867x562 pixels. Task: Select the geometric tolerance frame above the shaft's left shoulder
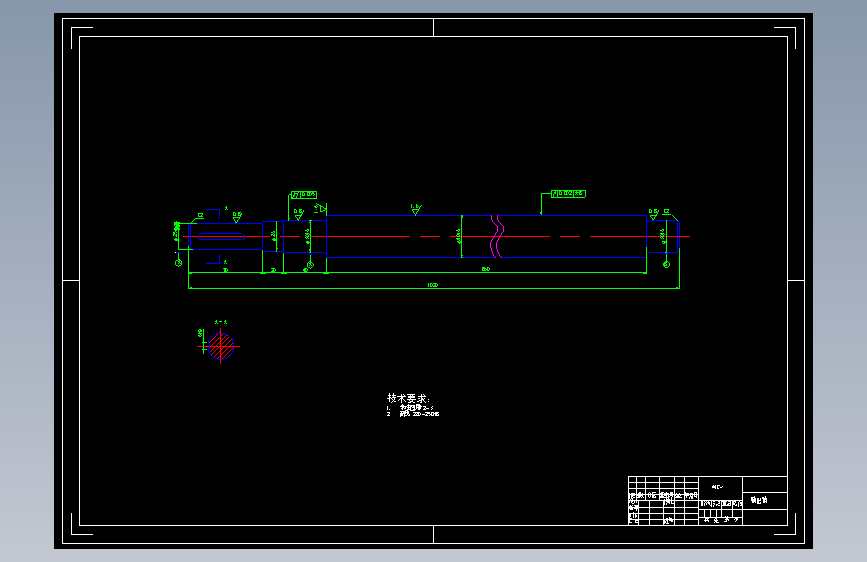[x=304, y=195]
